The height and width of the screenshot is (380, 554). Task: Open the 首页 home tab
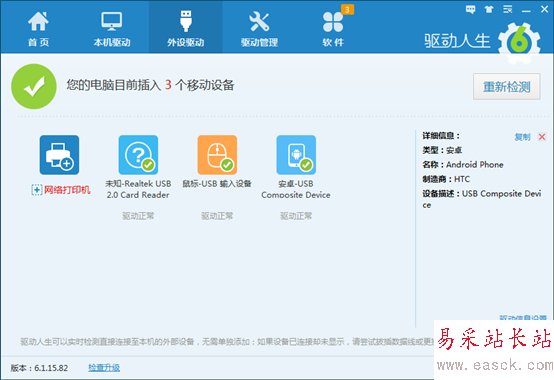click(38, 28)
